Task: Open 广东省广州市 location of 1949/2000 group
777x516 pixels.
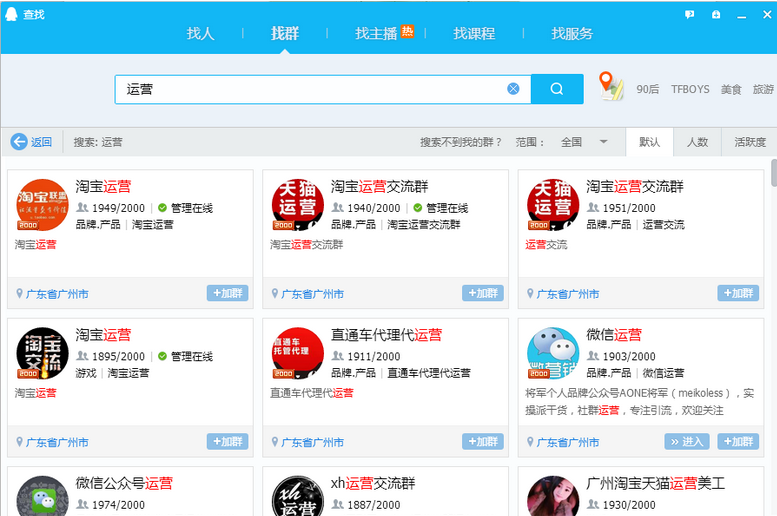Action: (x=57, y=294)
